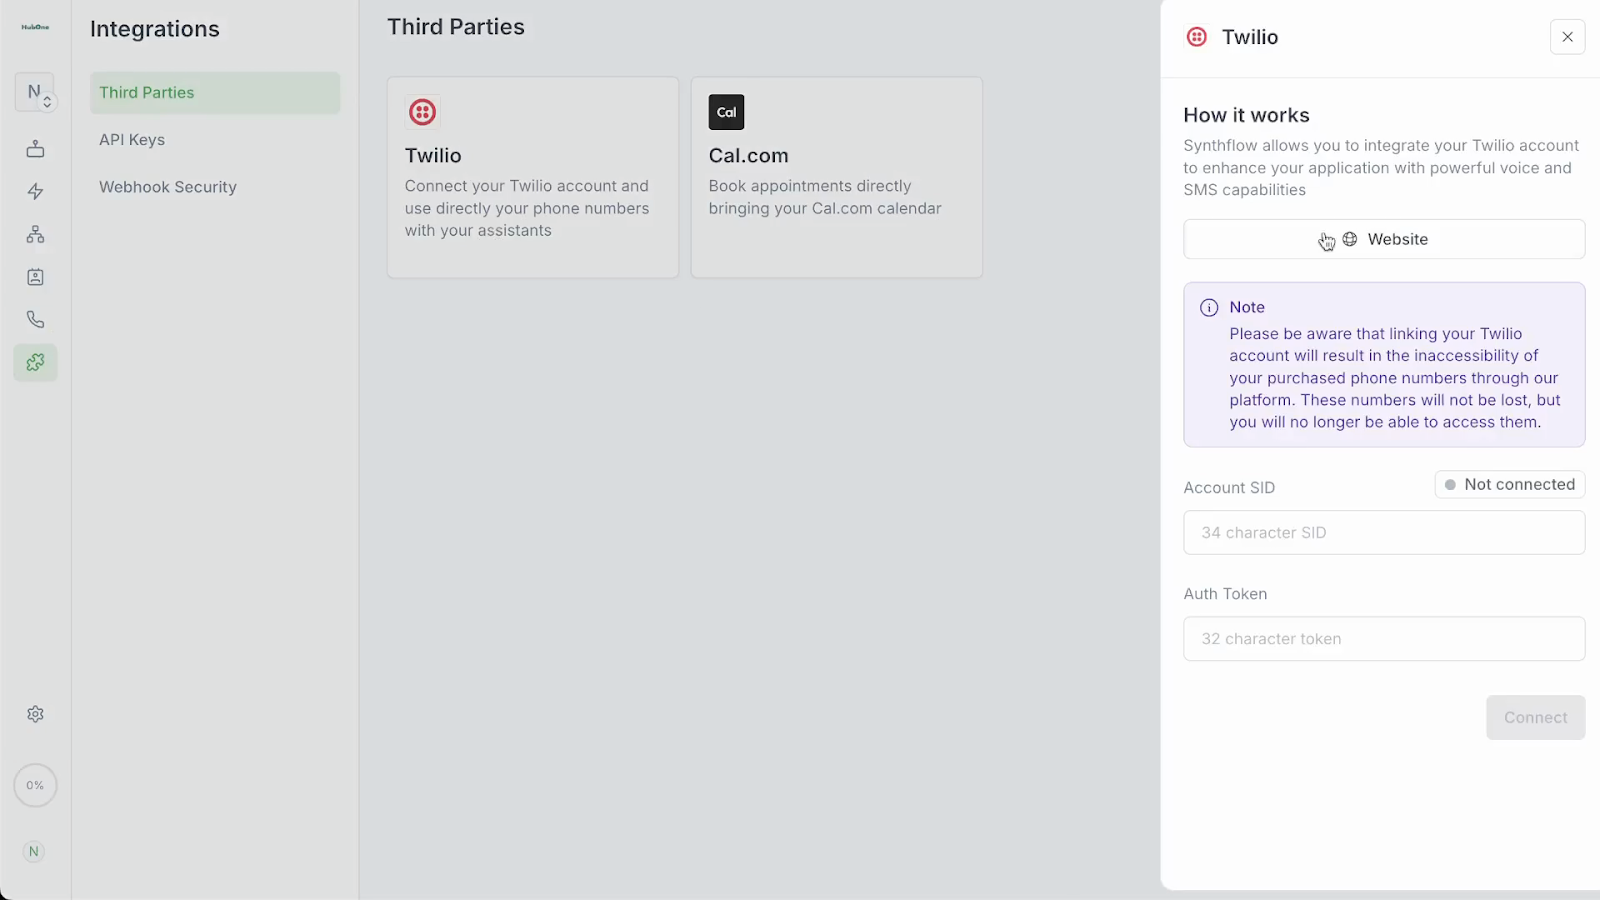Open the contacts icon in sidebar
1600x900 pixels.
(35, 277)
